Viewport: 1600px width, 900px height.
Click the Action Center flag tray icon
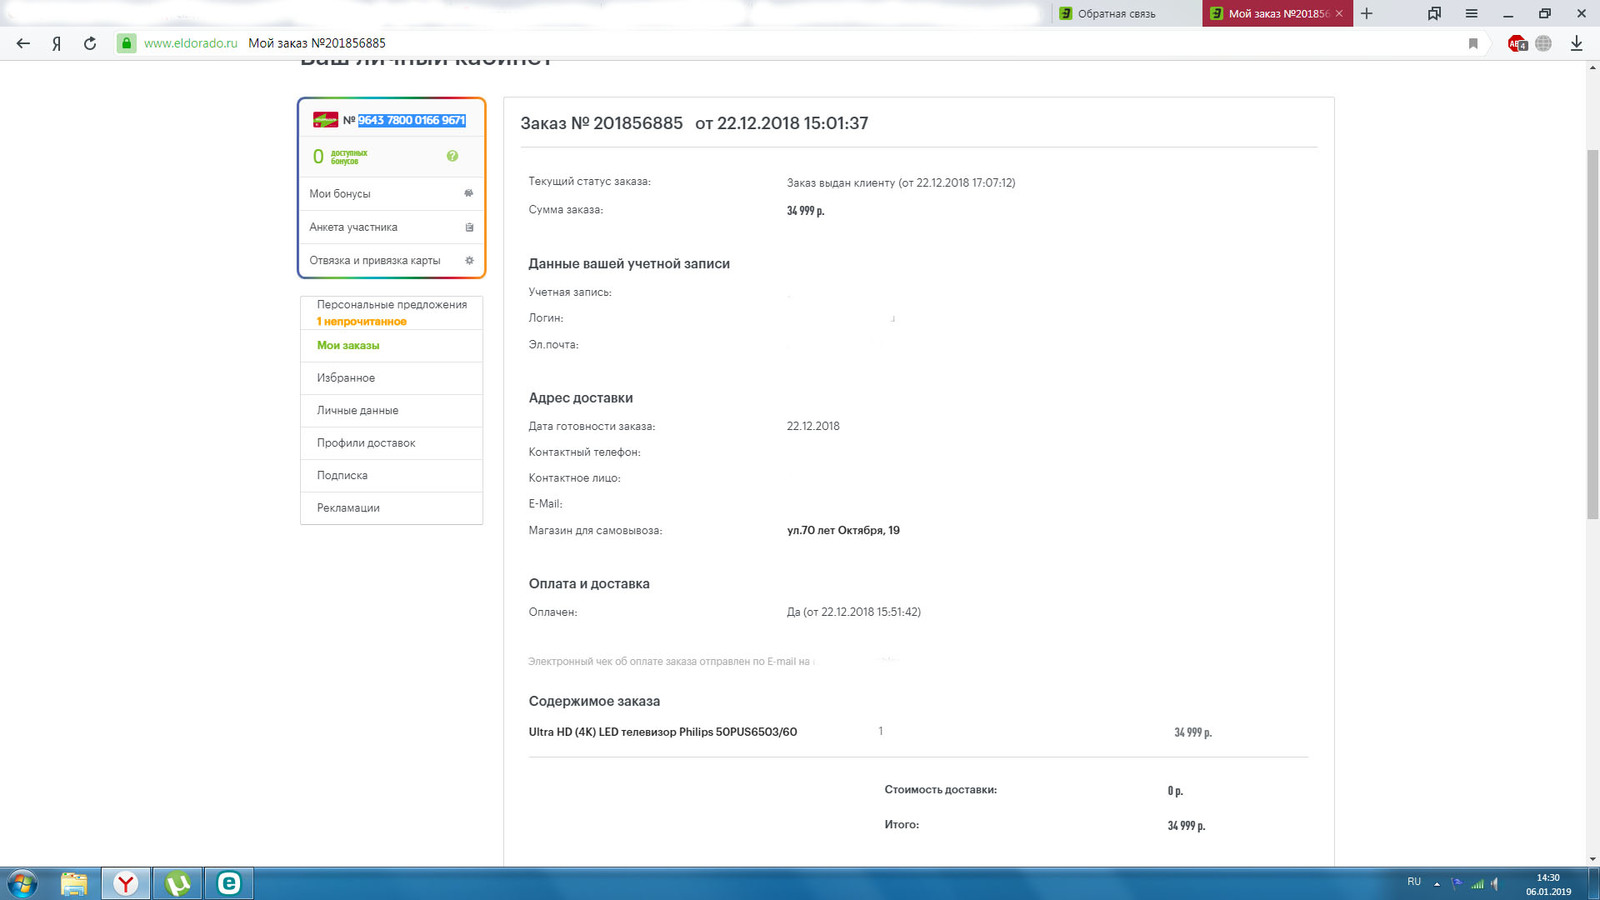pos(1457,883)
